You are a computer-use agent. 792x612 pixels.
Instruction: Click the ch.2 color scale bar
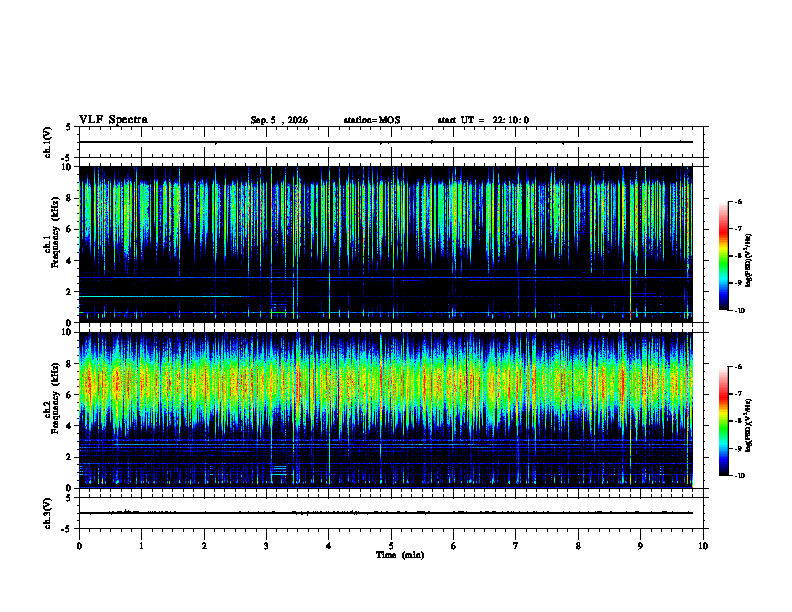pyautogui.click(x=723, y=421)
